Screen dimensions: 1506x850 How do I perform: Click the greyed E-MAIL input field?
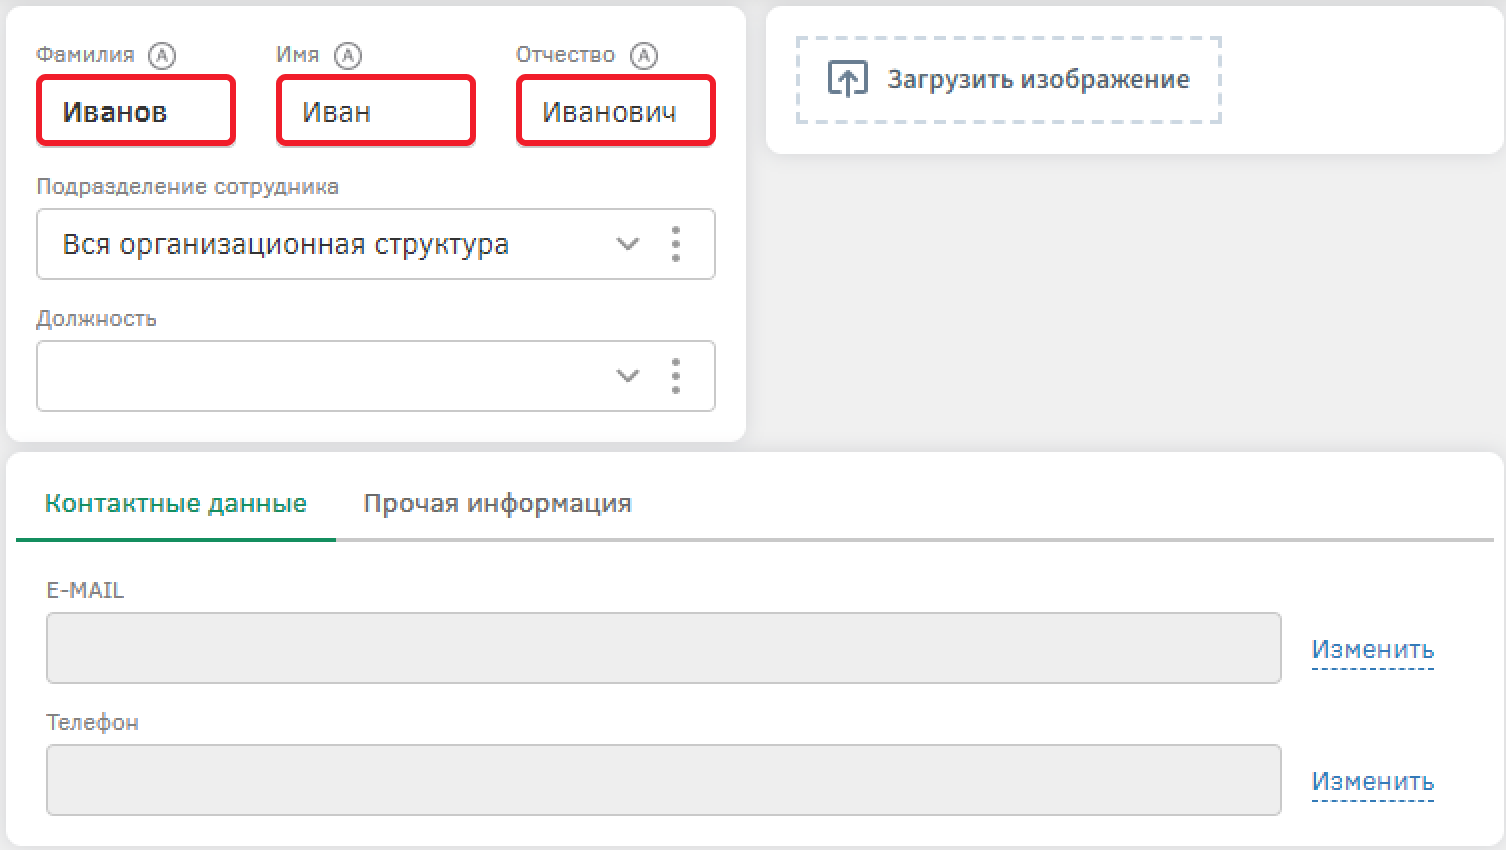pyautogui.click(x=663, y=648)
